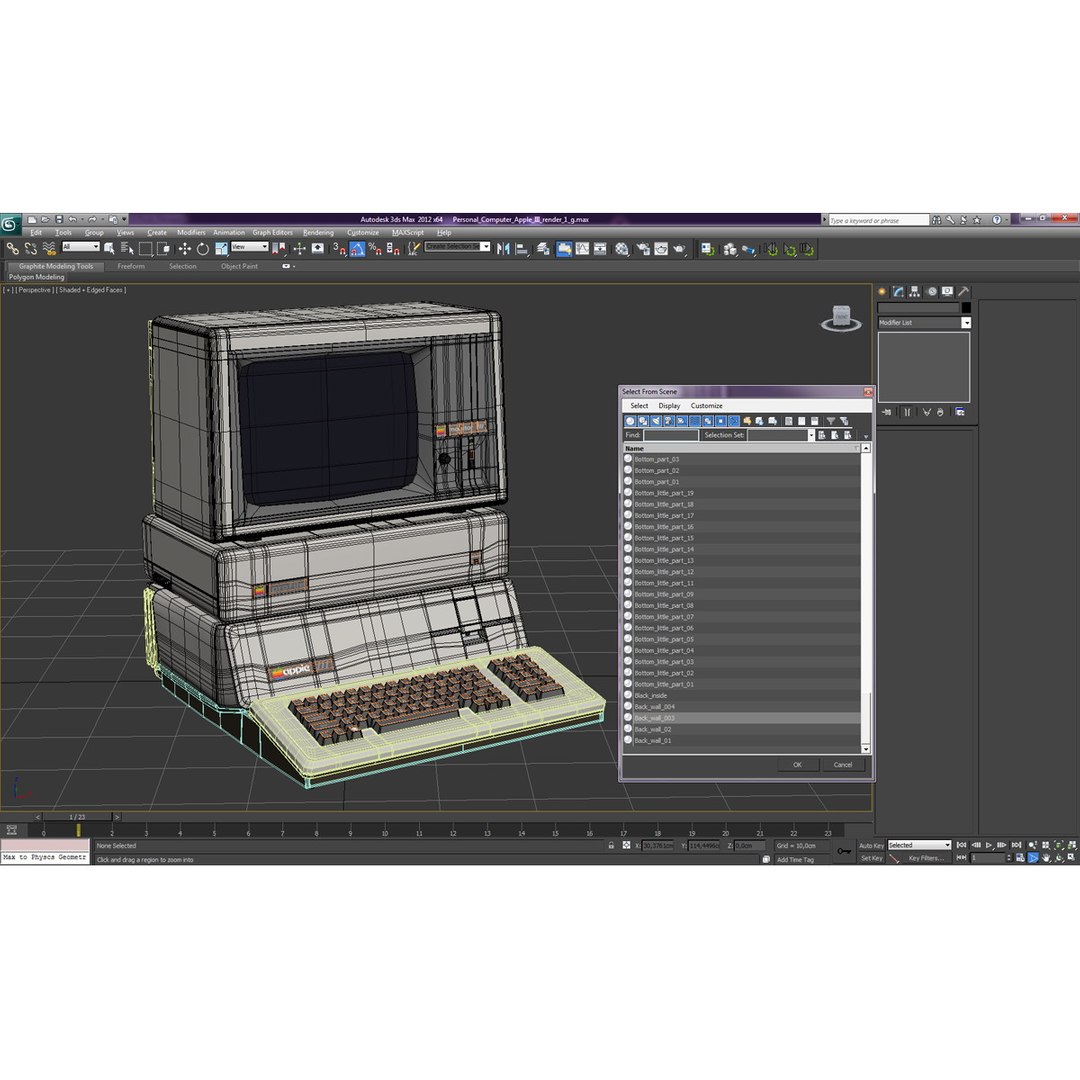Open the reference coordinate system 'View' dropdown
The height and width of the screenshot is (1080, 1080).
249,247
